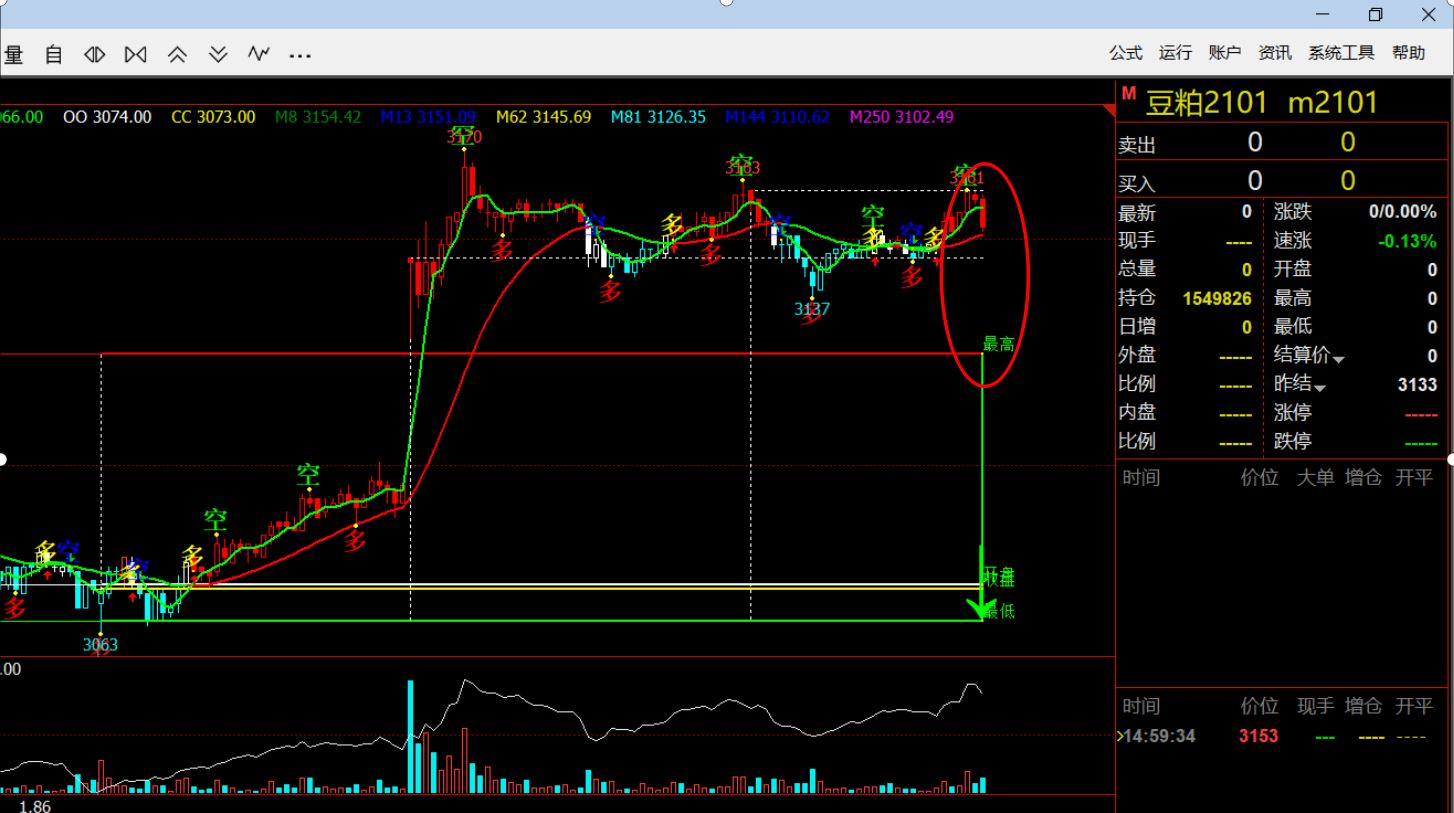Click the 量 (volume) toolbar icon
The height and width of the screenshot is (813, 1454).
click(x=13, y=55)
